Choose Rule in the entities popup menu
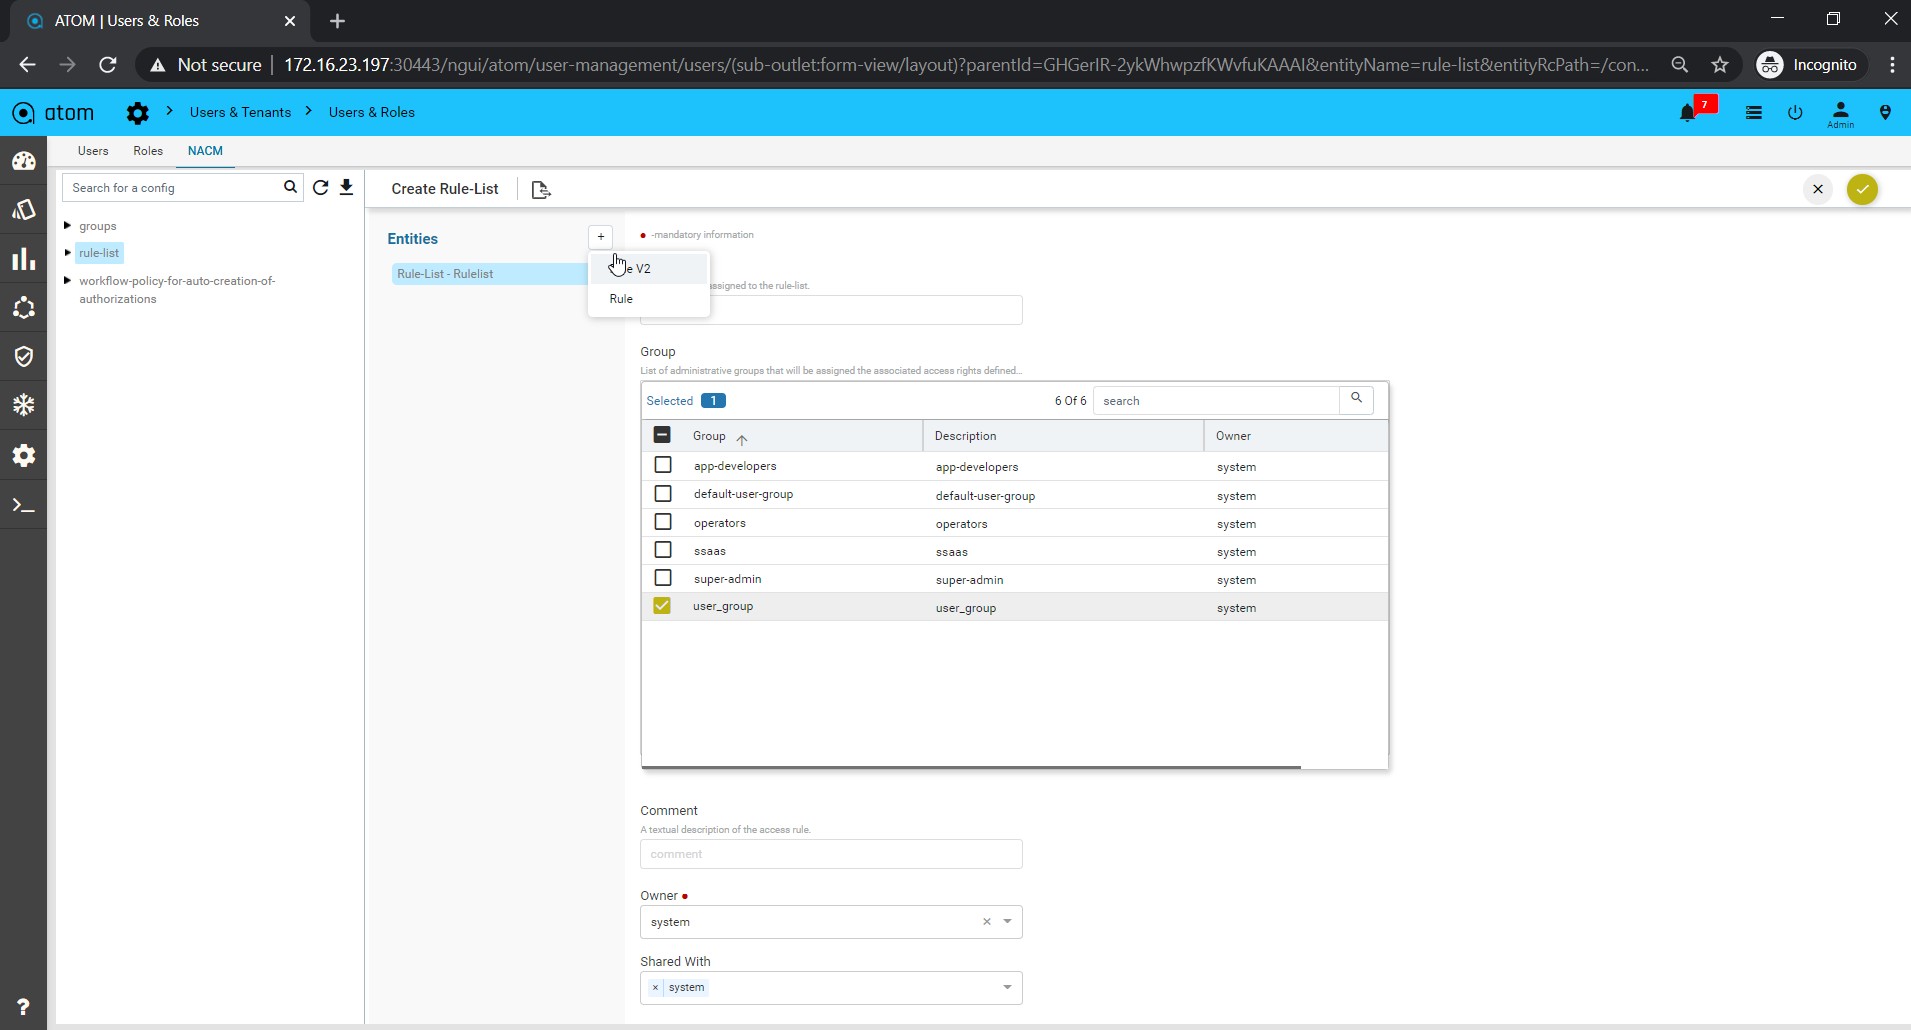 649,299
